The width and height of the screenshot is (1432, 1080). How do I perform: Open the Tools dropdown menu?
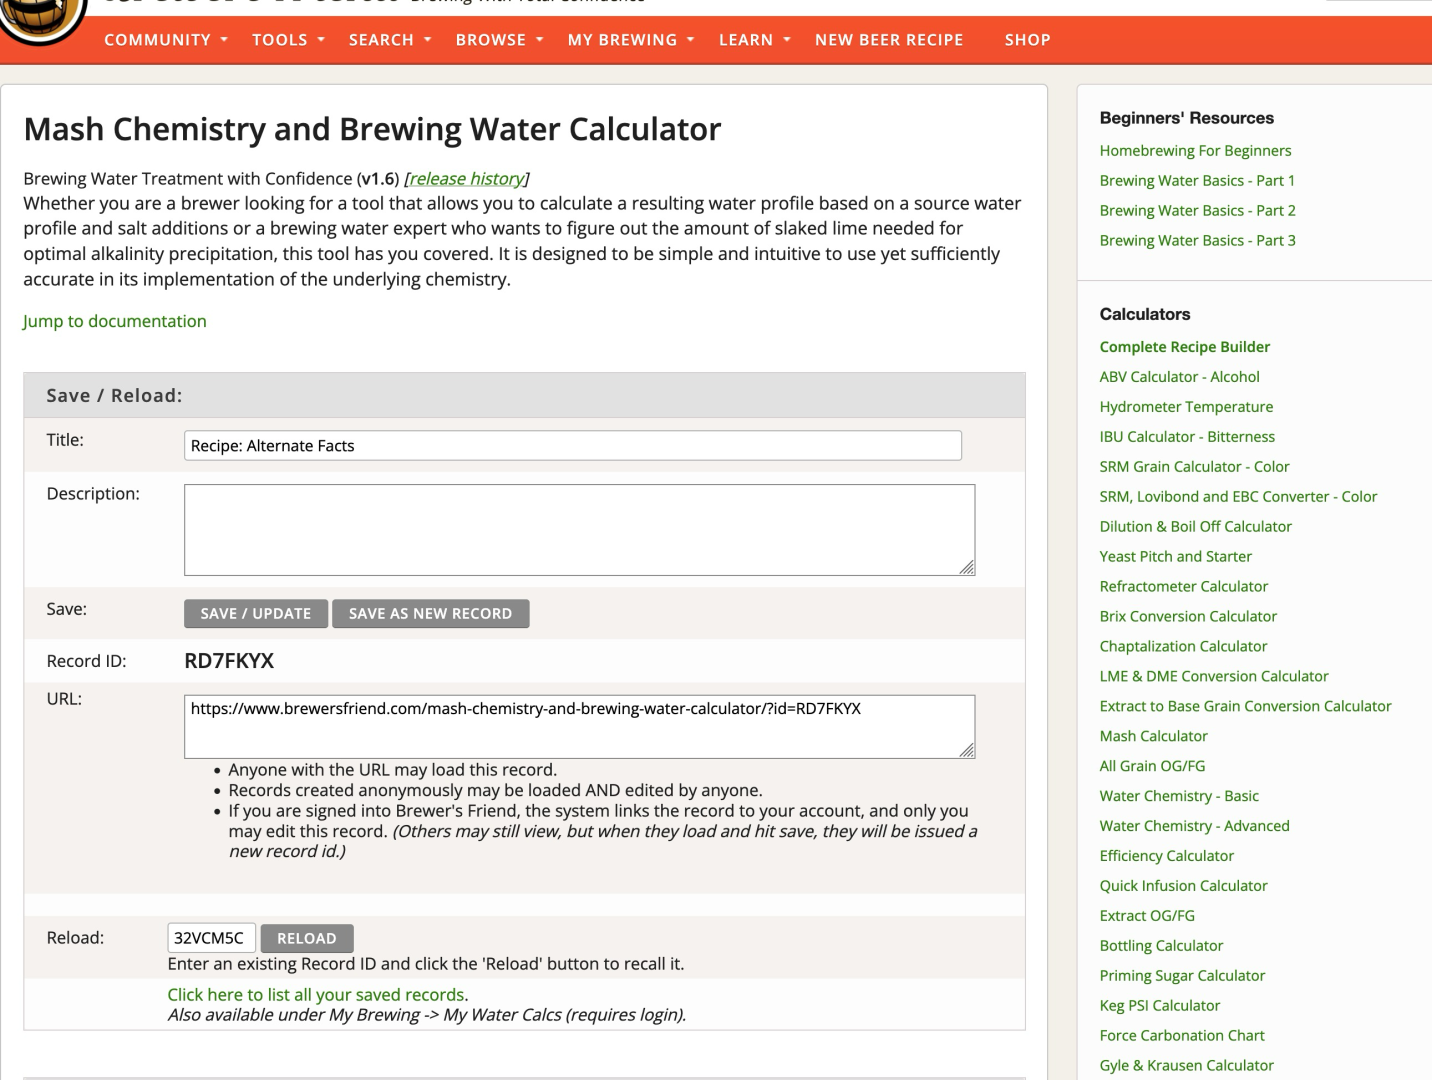coord(288,40)
